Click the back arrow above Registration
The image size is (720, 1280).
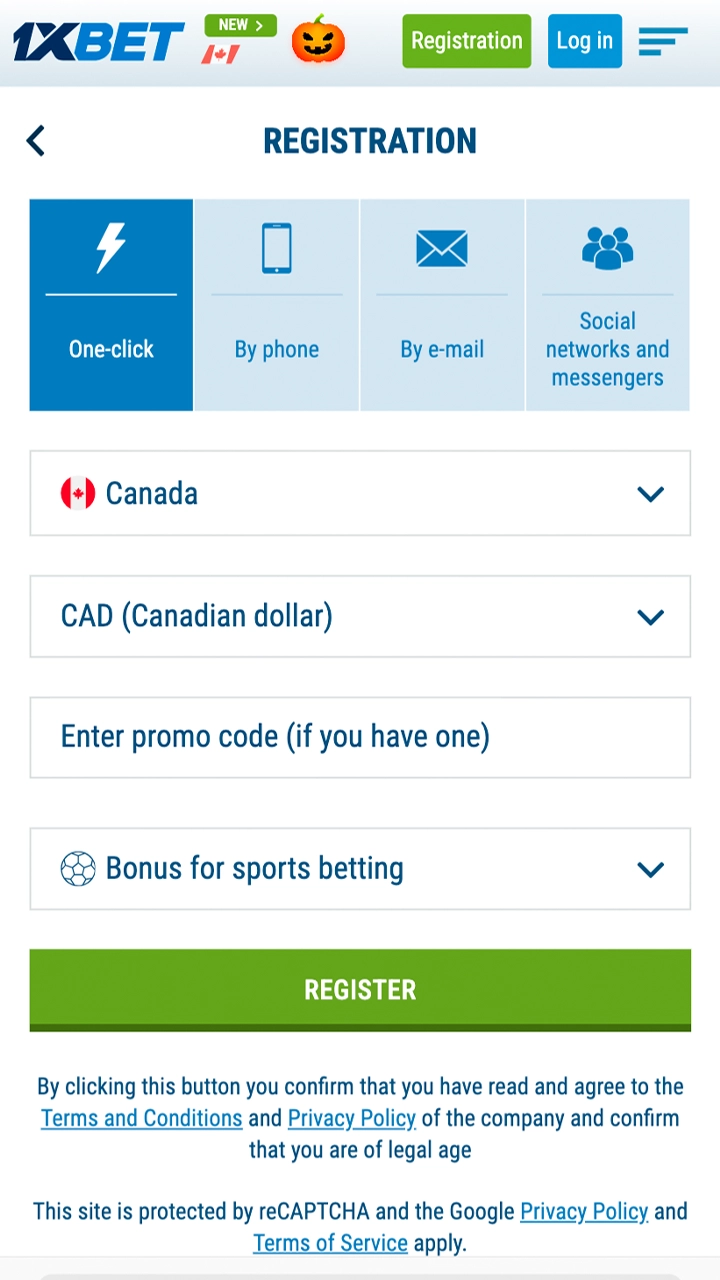click(x=35, y=140)
